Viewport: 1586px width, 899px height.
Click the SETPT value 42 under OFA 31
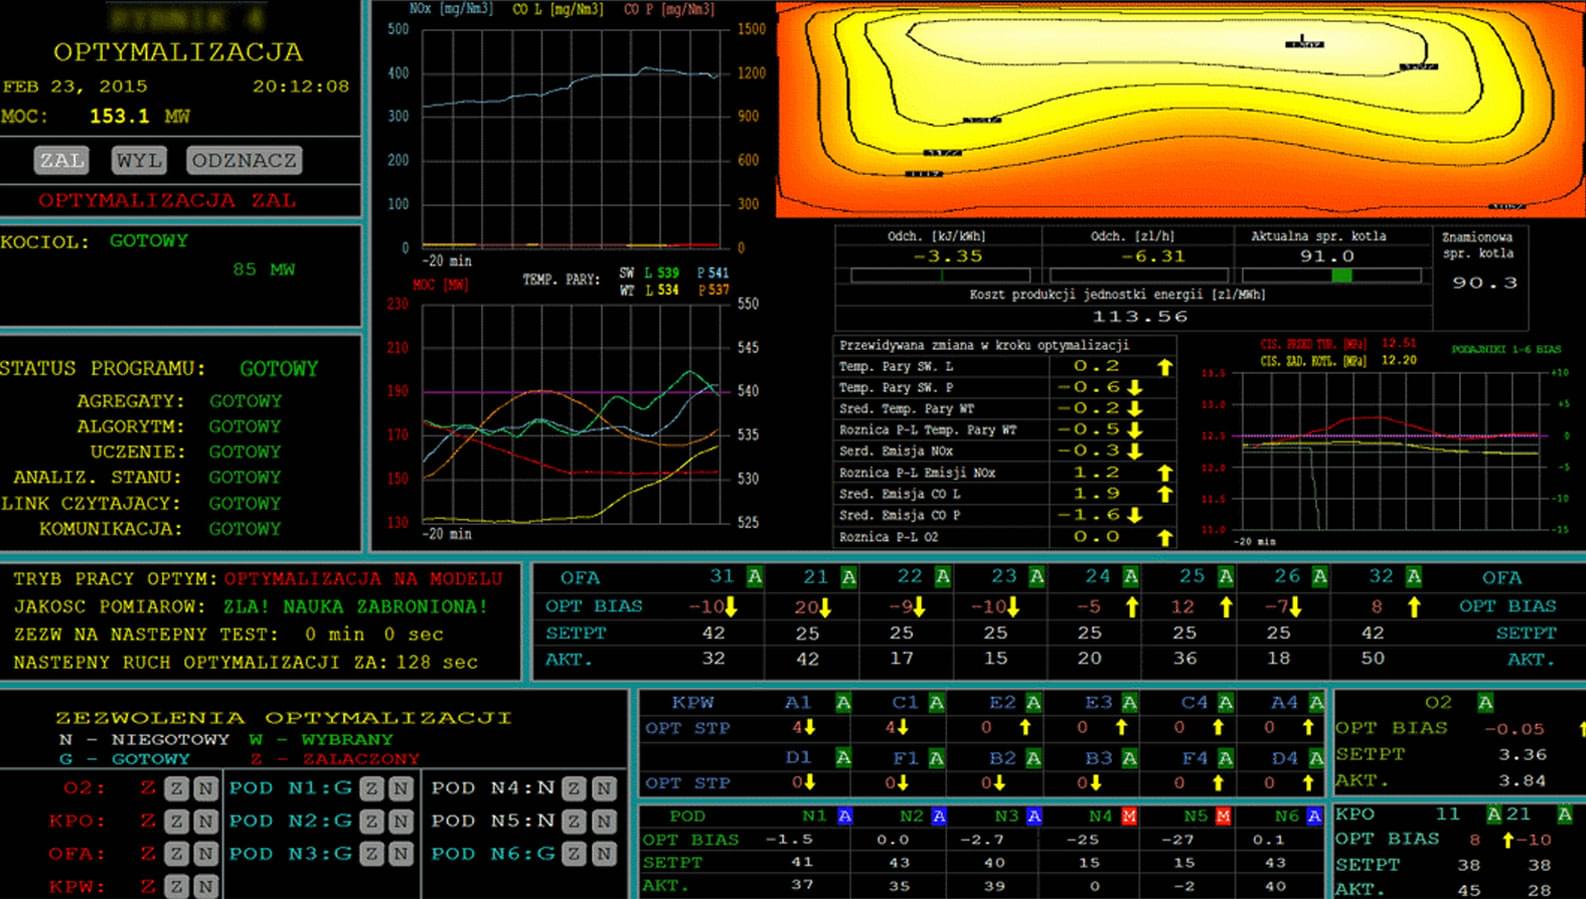point(713,633)
